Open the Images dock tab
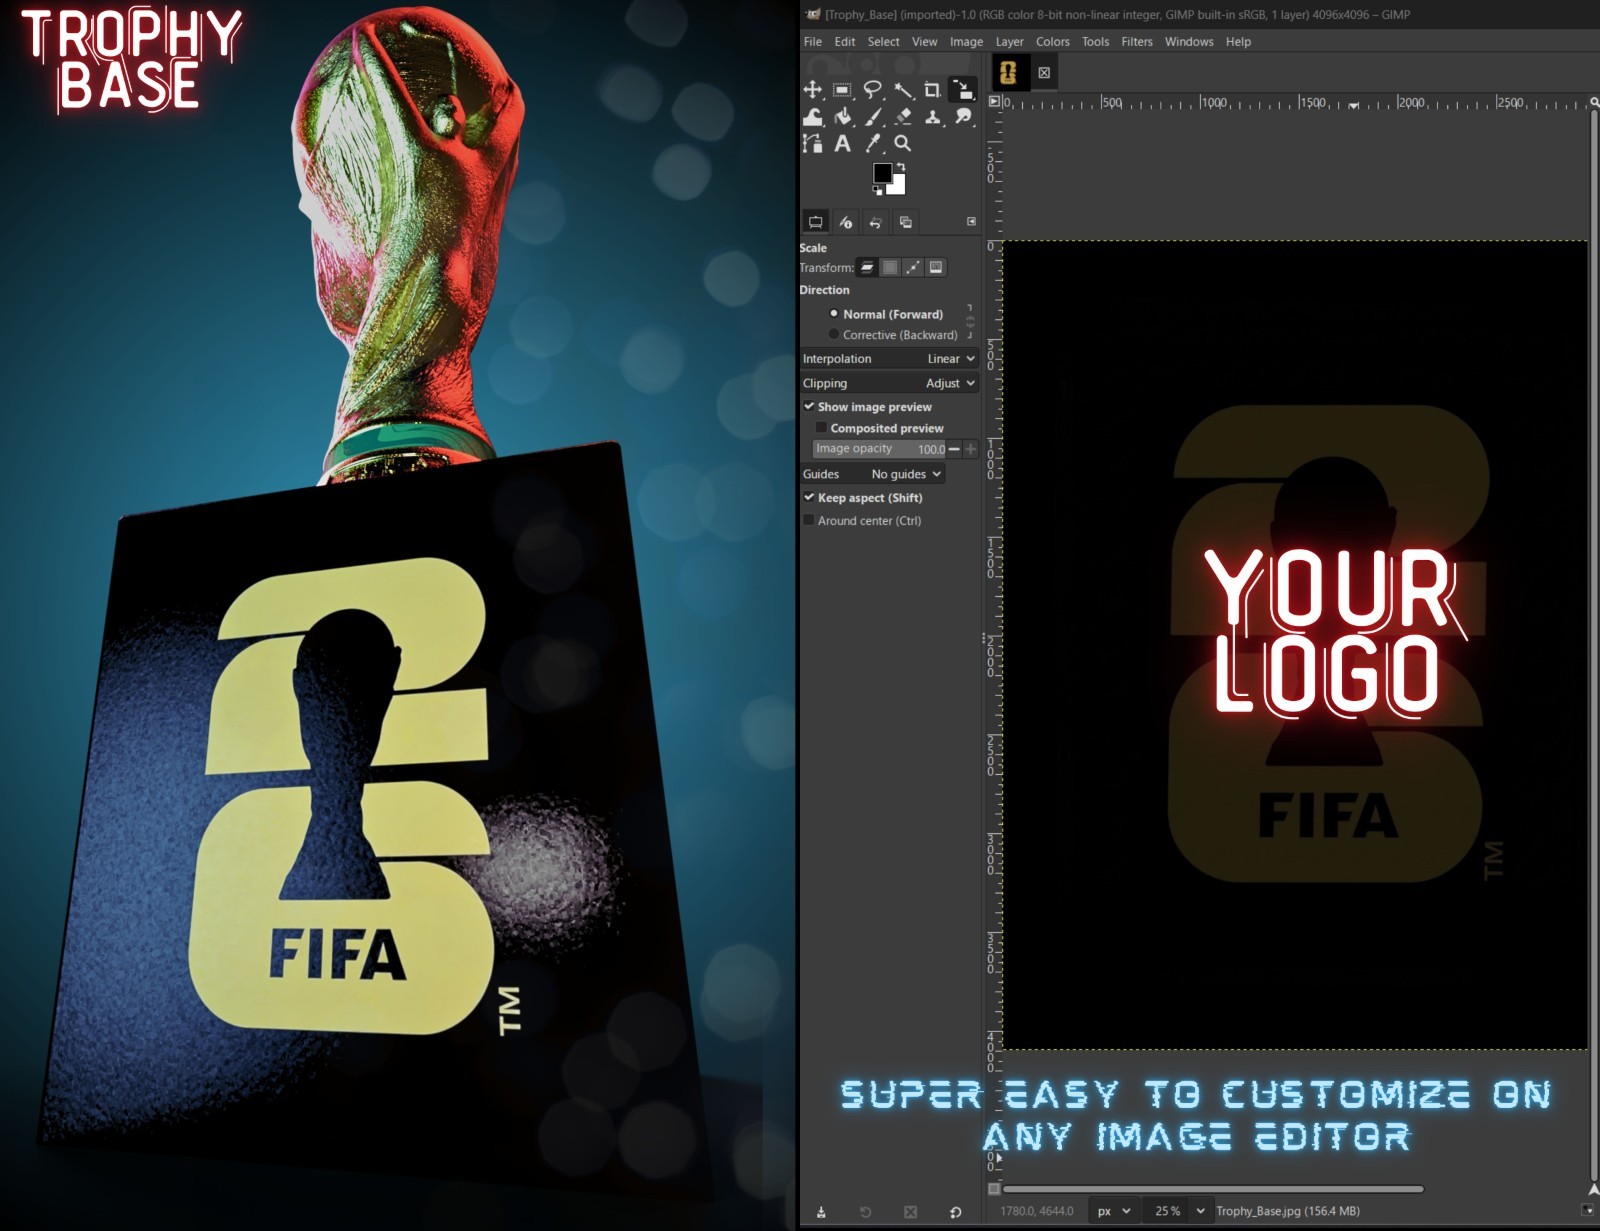The width and height of the screenshot is (1600, 1231). click(x=905, y=222)
